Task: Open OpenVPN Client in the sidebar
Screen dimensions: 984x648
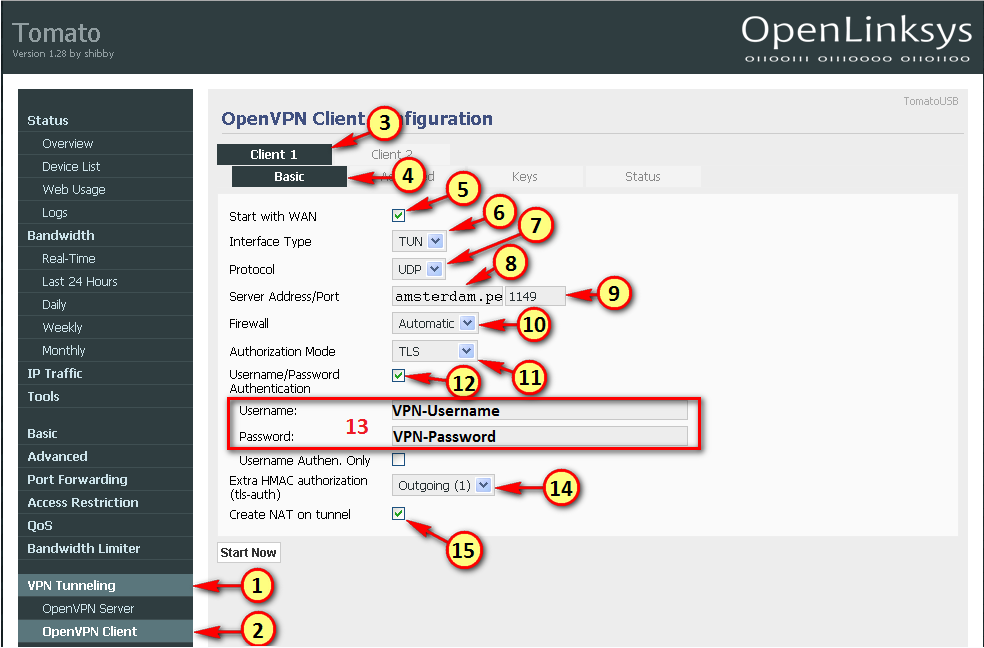Action: click(x=105, y=632)
